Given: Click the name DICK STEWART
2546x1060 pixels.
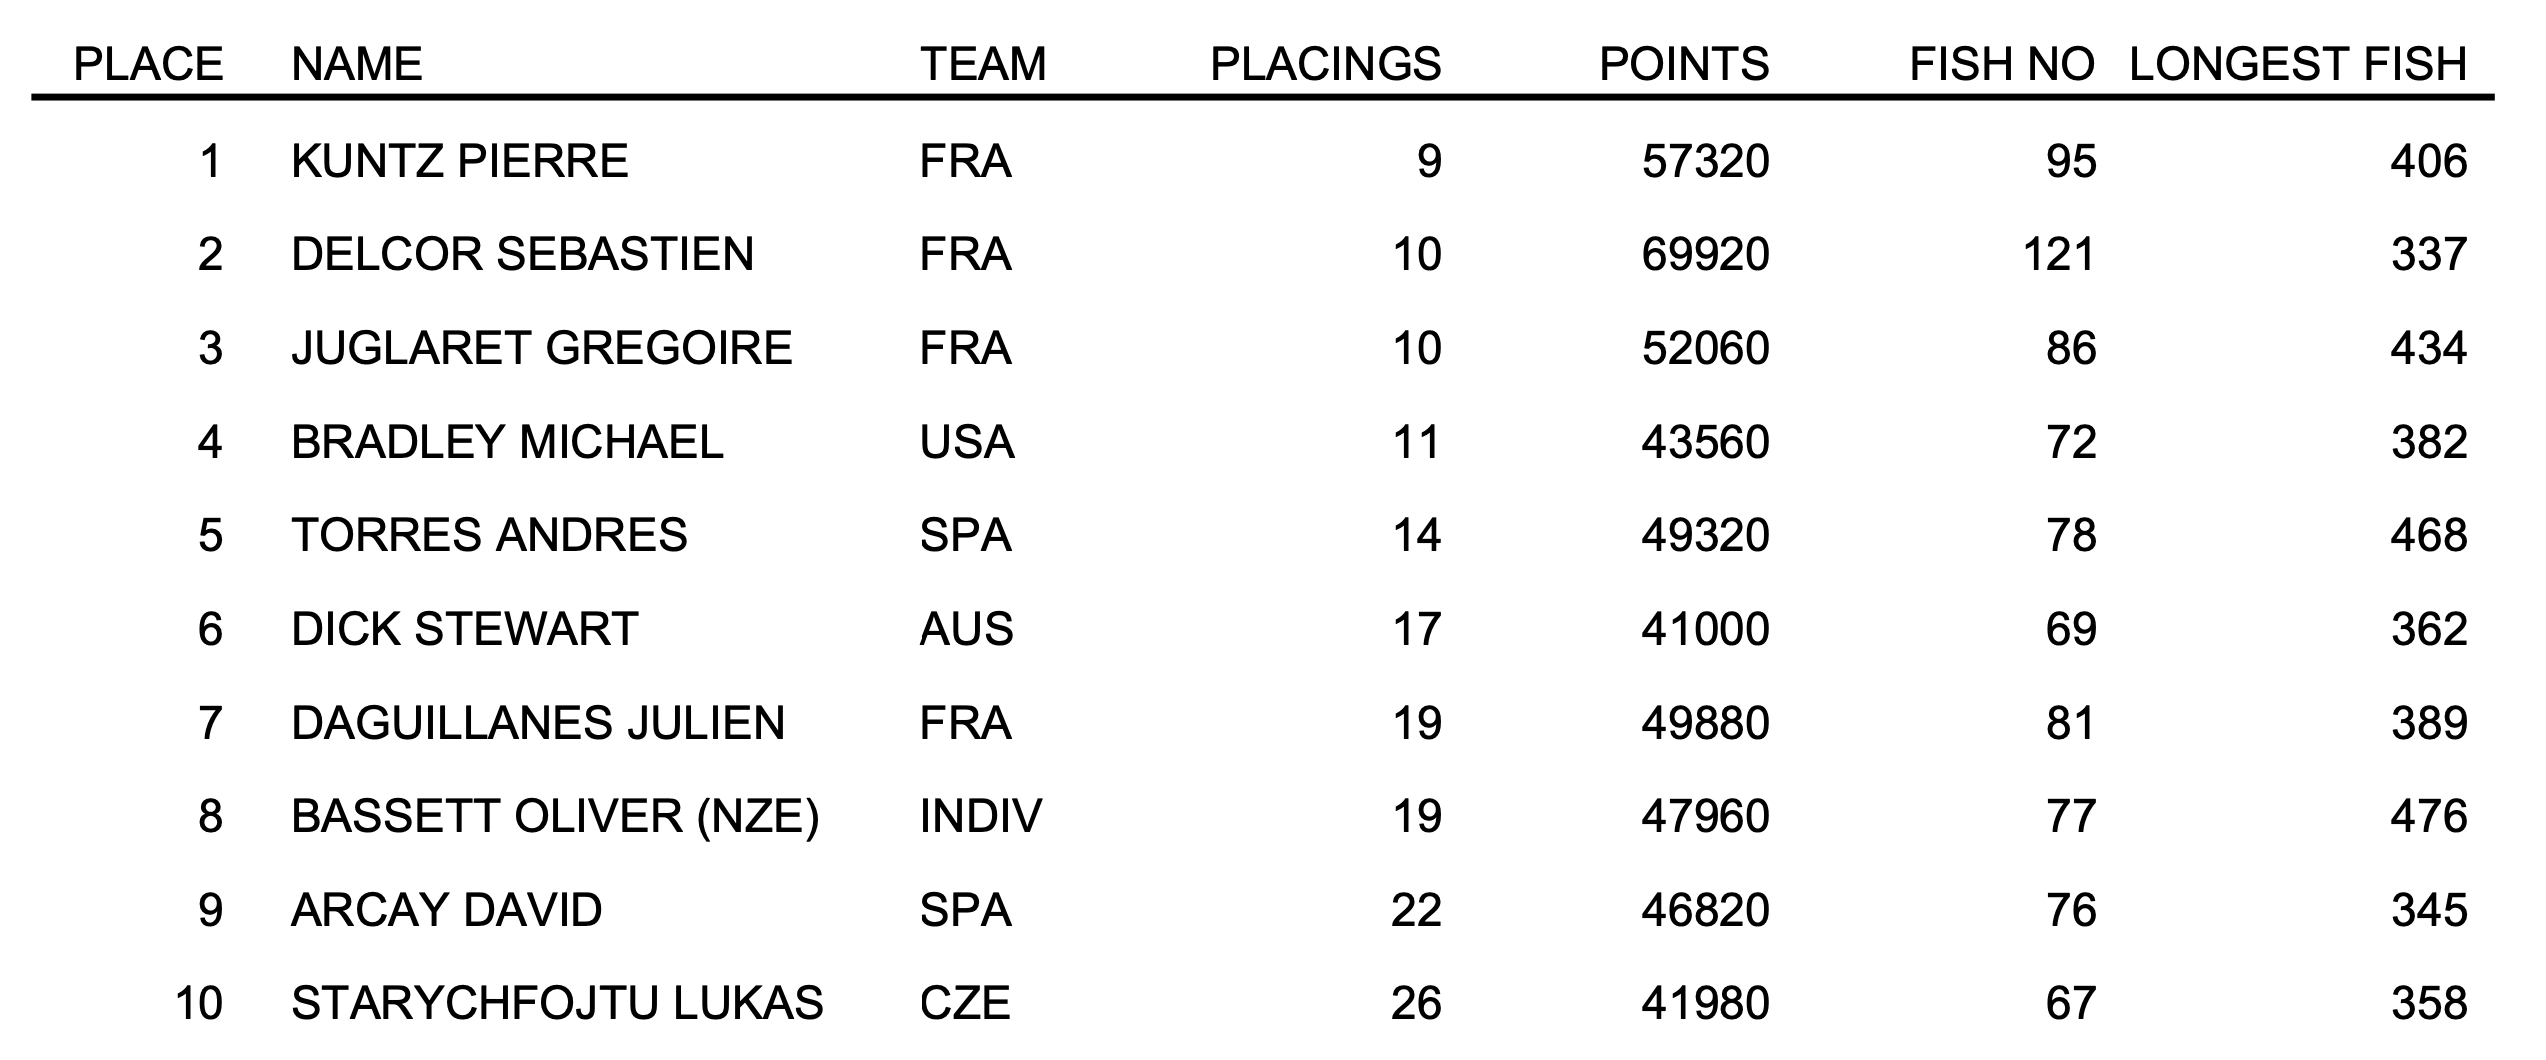Looking at the screenshot, I should 464,629.
